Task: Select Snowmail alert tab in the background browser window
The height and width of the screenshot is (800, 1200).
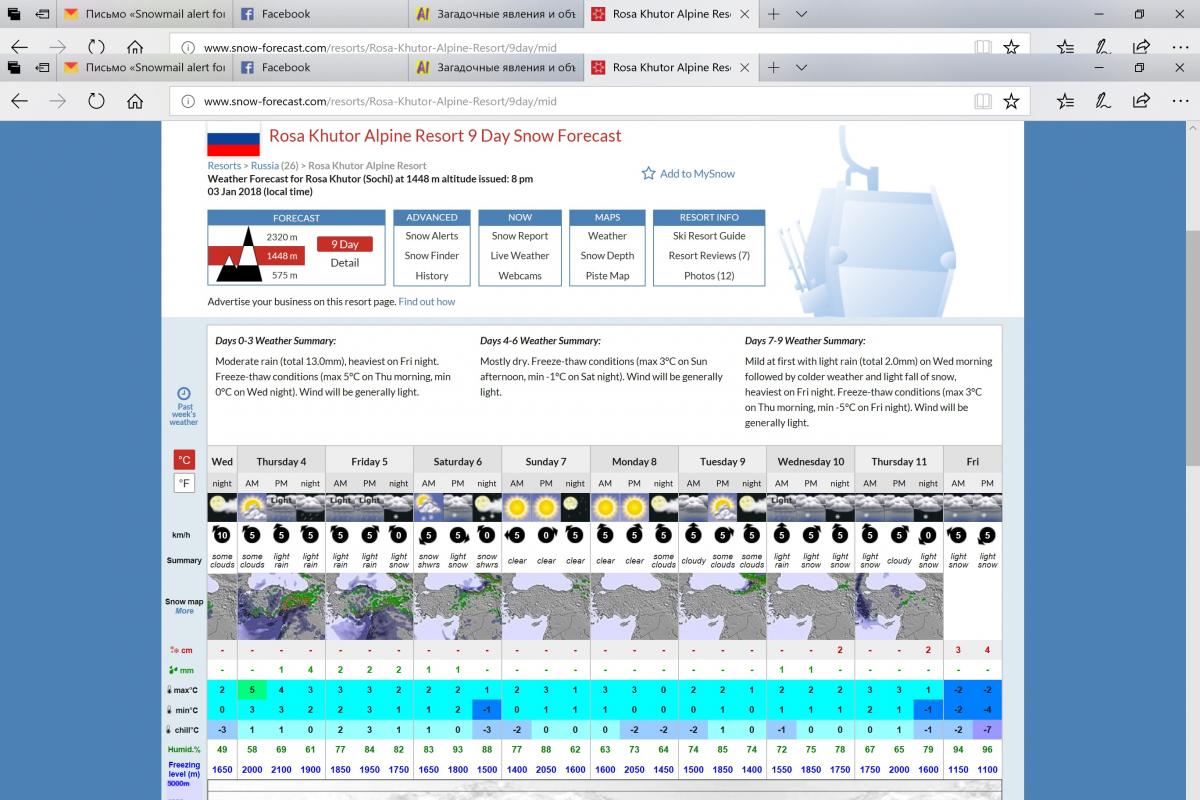Action: click(143, 14)
